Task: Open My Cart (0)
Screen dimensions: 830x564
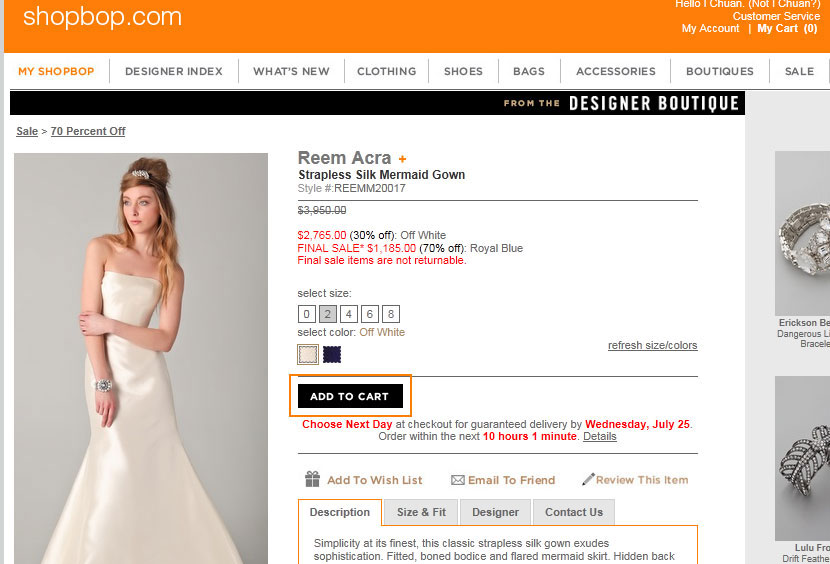Action: click(787, 29)
